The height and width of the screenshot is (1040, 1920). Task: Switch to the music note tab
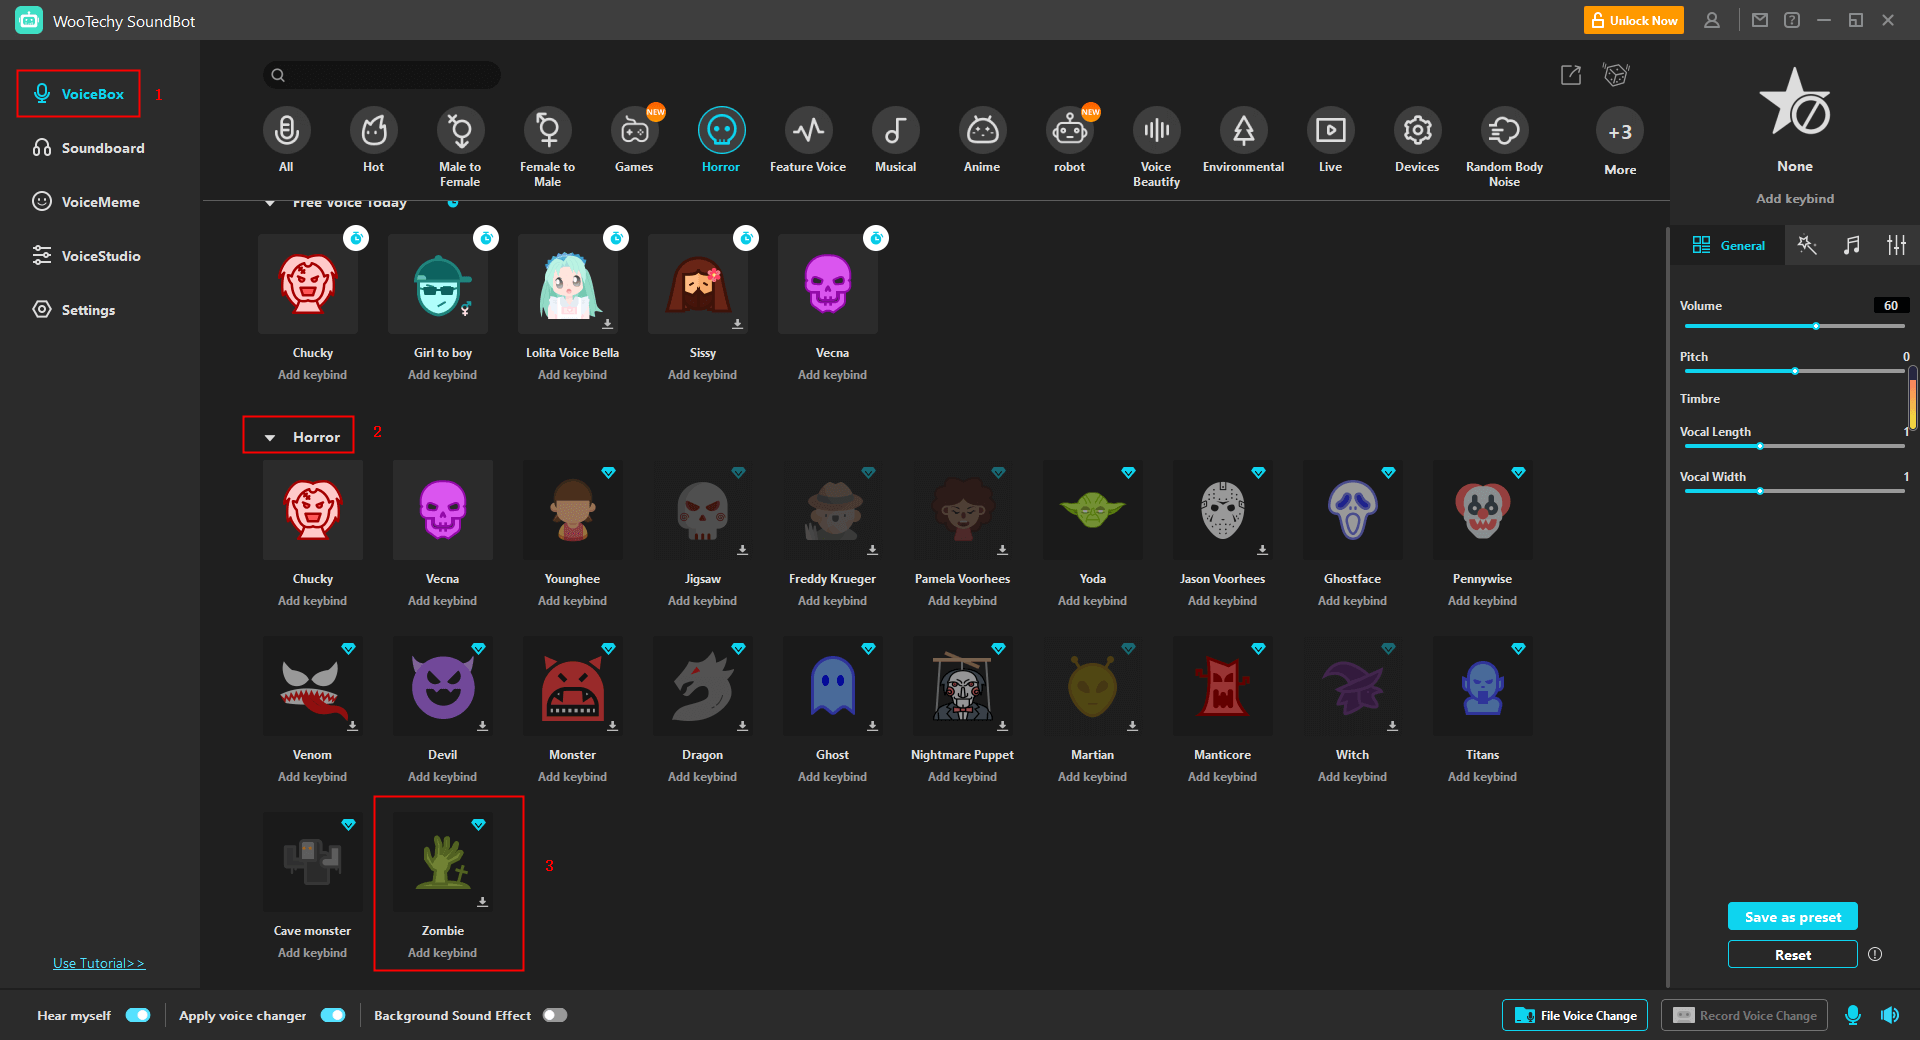coord(1852,245)
